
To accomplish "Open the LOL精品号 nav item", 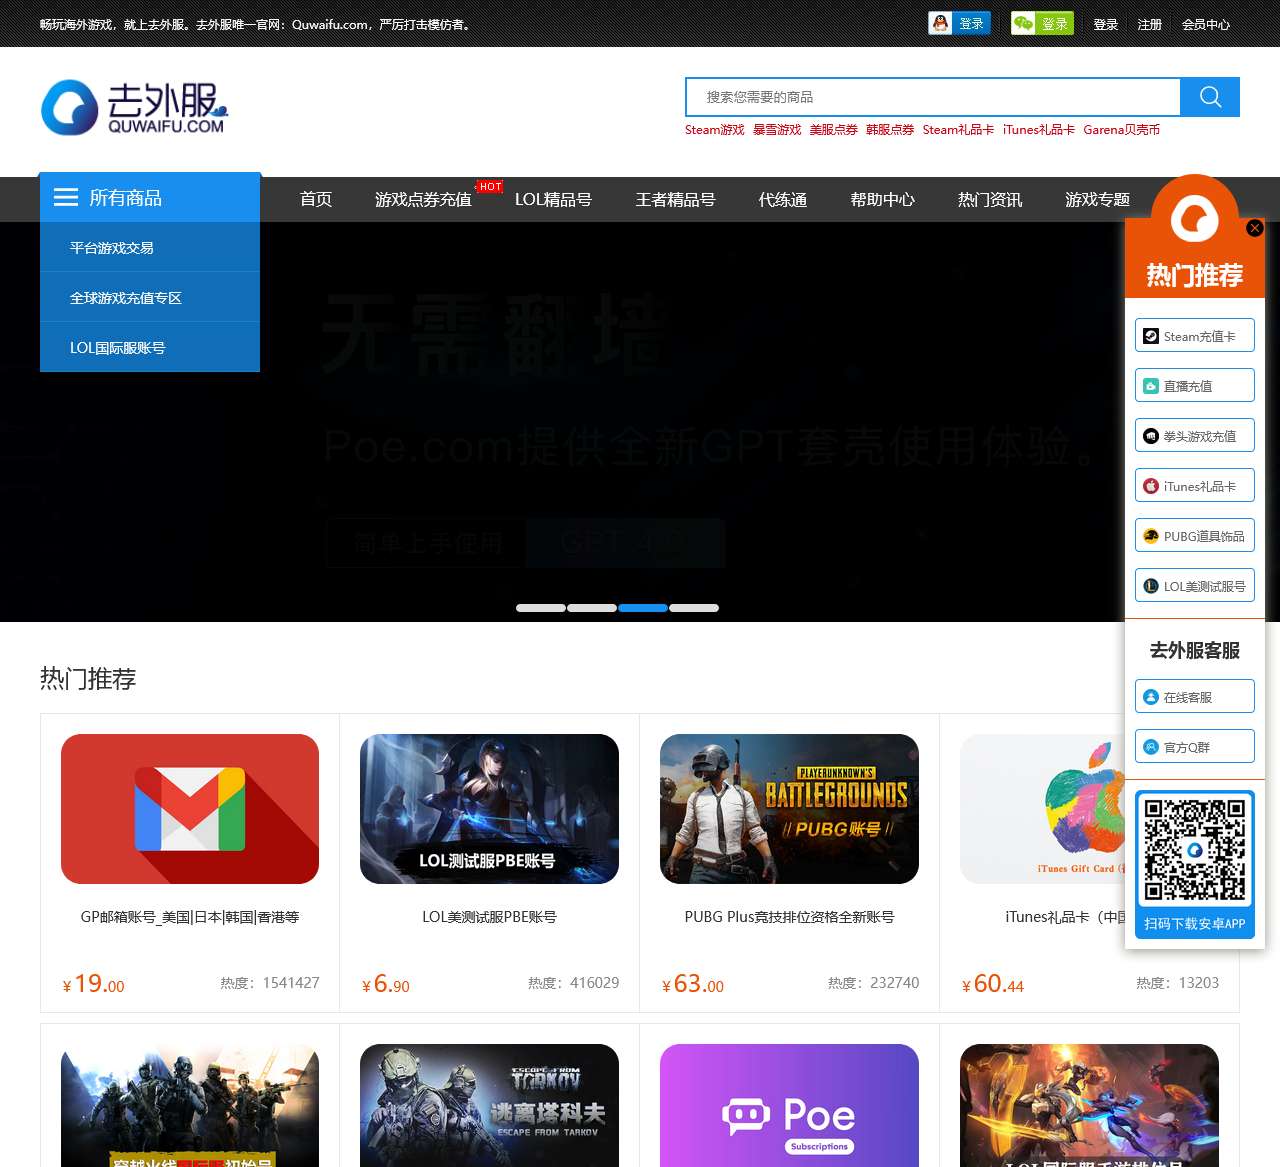I will tap(553, 199).
